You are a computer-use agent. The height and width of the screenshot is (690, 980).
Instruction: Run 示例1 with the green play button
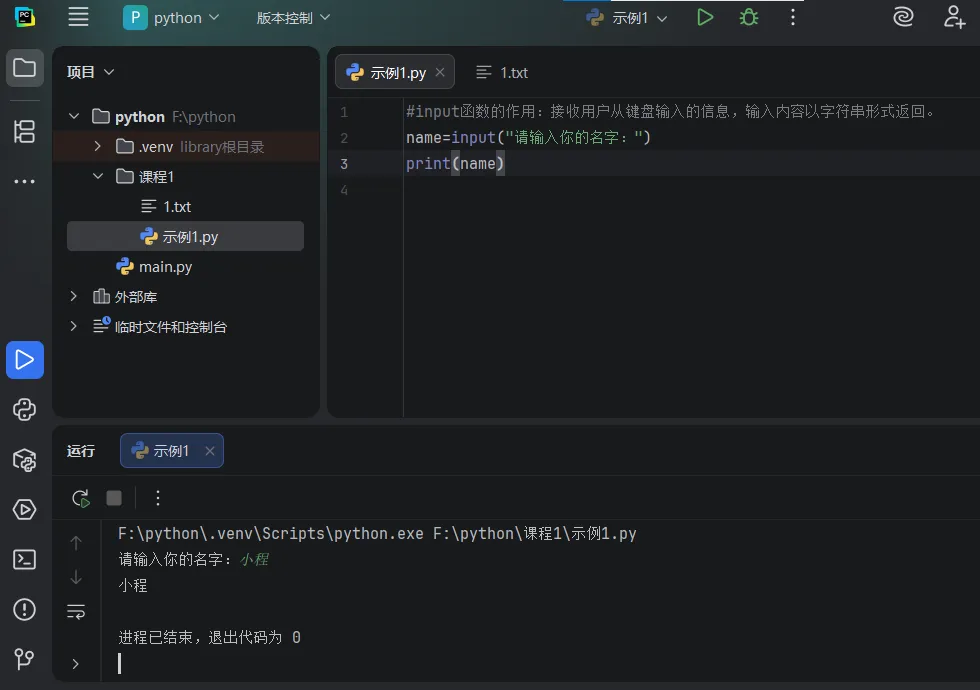705,18
